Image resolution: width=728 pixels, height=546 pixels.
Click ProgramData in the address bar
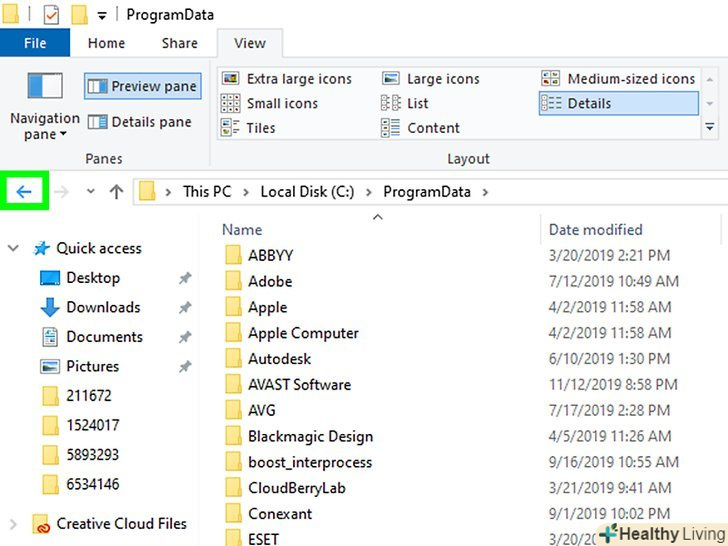(427, 191)
